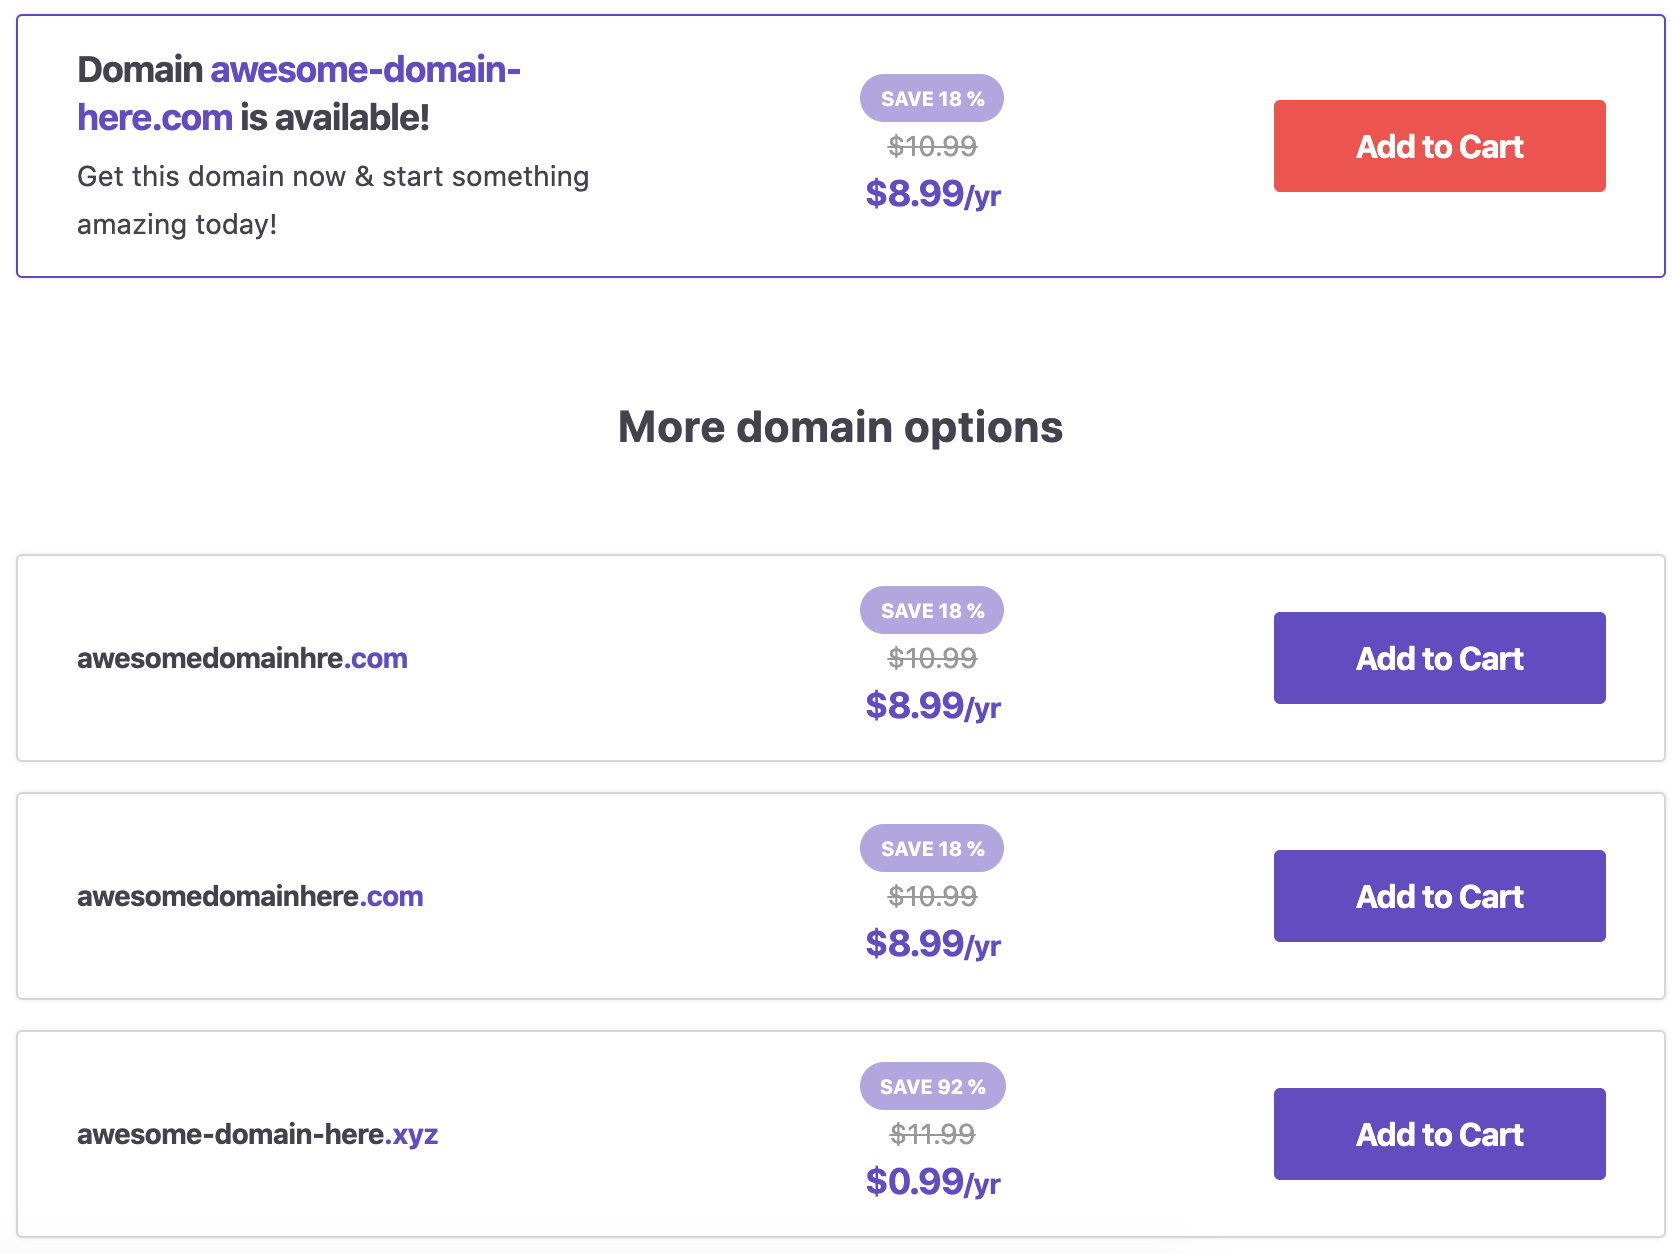Click the 'Get this domain now' description text
The height and width of the screenshot is (1254, 1674).
click(332, 177)
